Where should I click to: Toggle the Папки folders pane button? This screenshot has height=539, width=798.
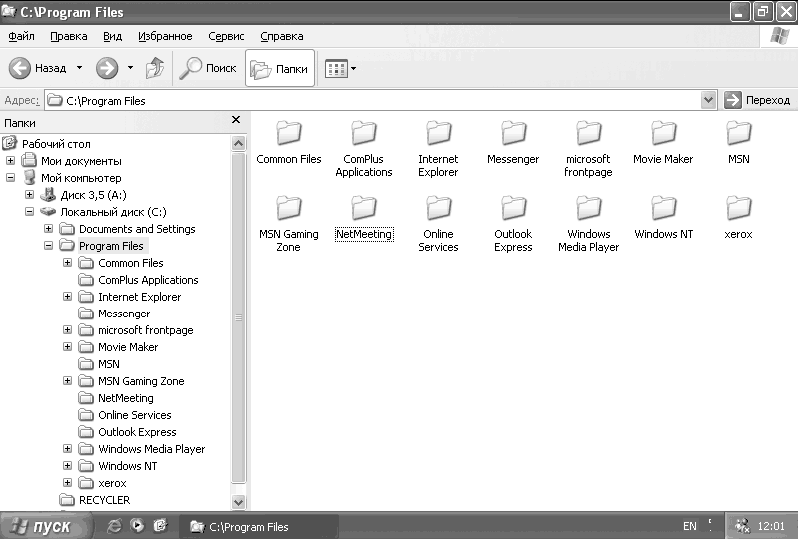[x=280, y=68]
